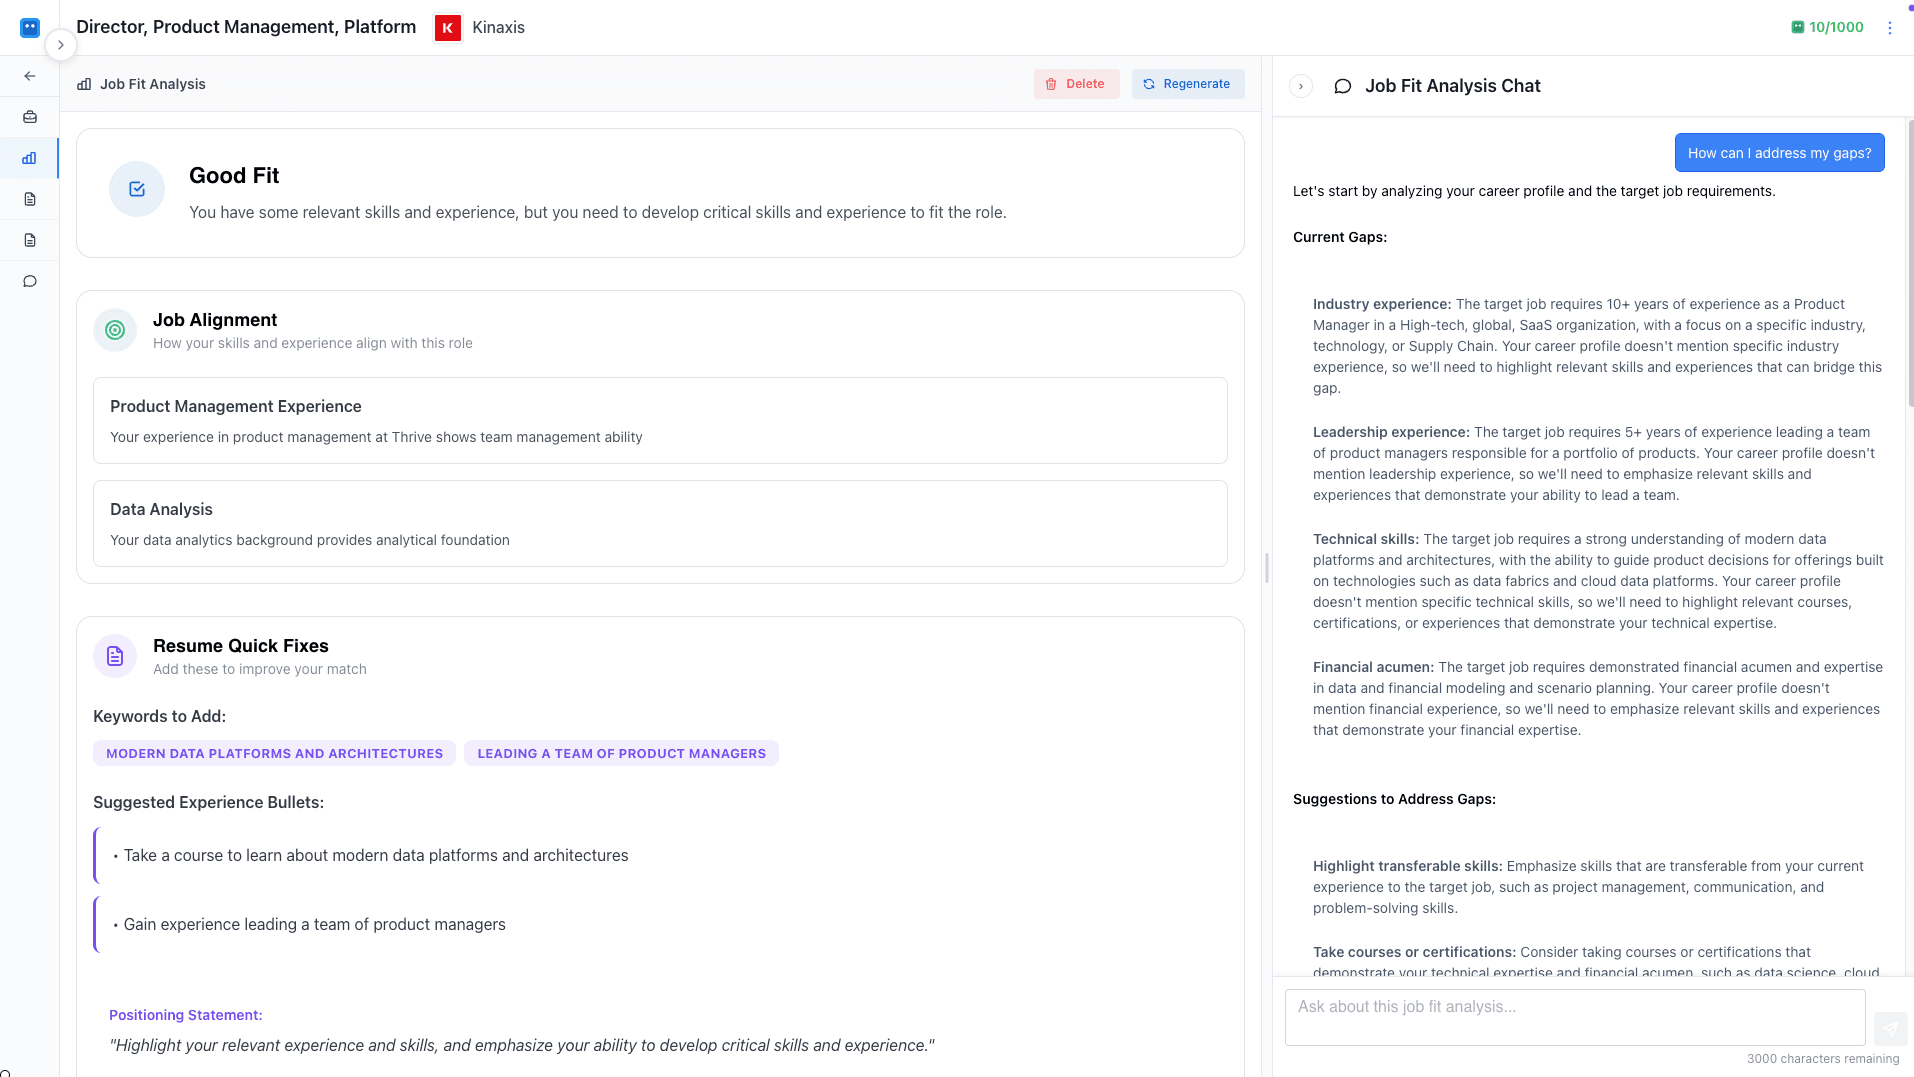The height and width of the screenshot is (1077, 1914).
Task: Click the blue robot app logo
Action: pos(29,27)
